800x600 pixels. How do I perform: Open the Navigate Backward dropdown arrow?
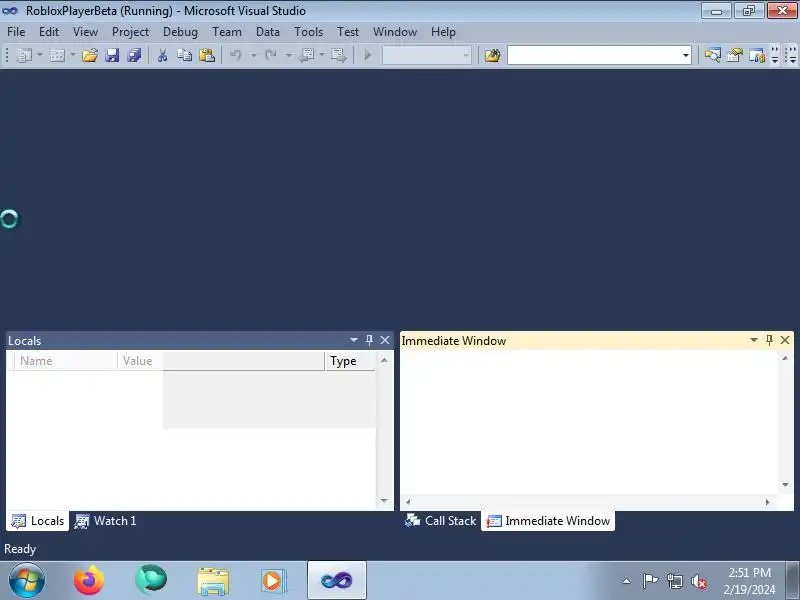click(x=322, y=55)
